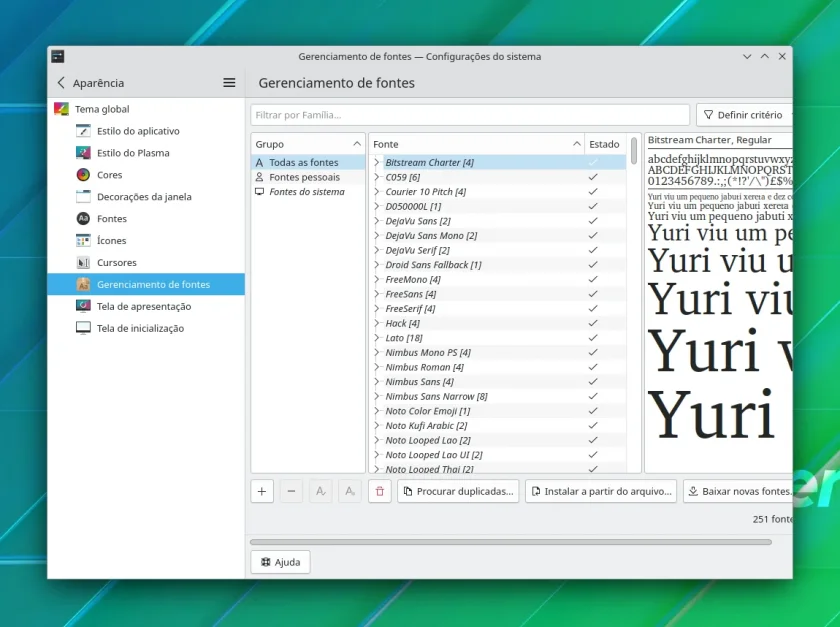Open the Fontes icon
This screenshot has width=840, height=627.
click(x=83, y=219)
